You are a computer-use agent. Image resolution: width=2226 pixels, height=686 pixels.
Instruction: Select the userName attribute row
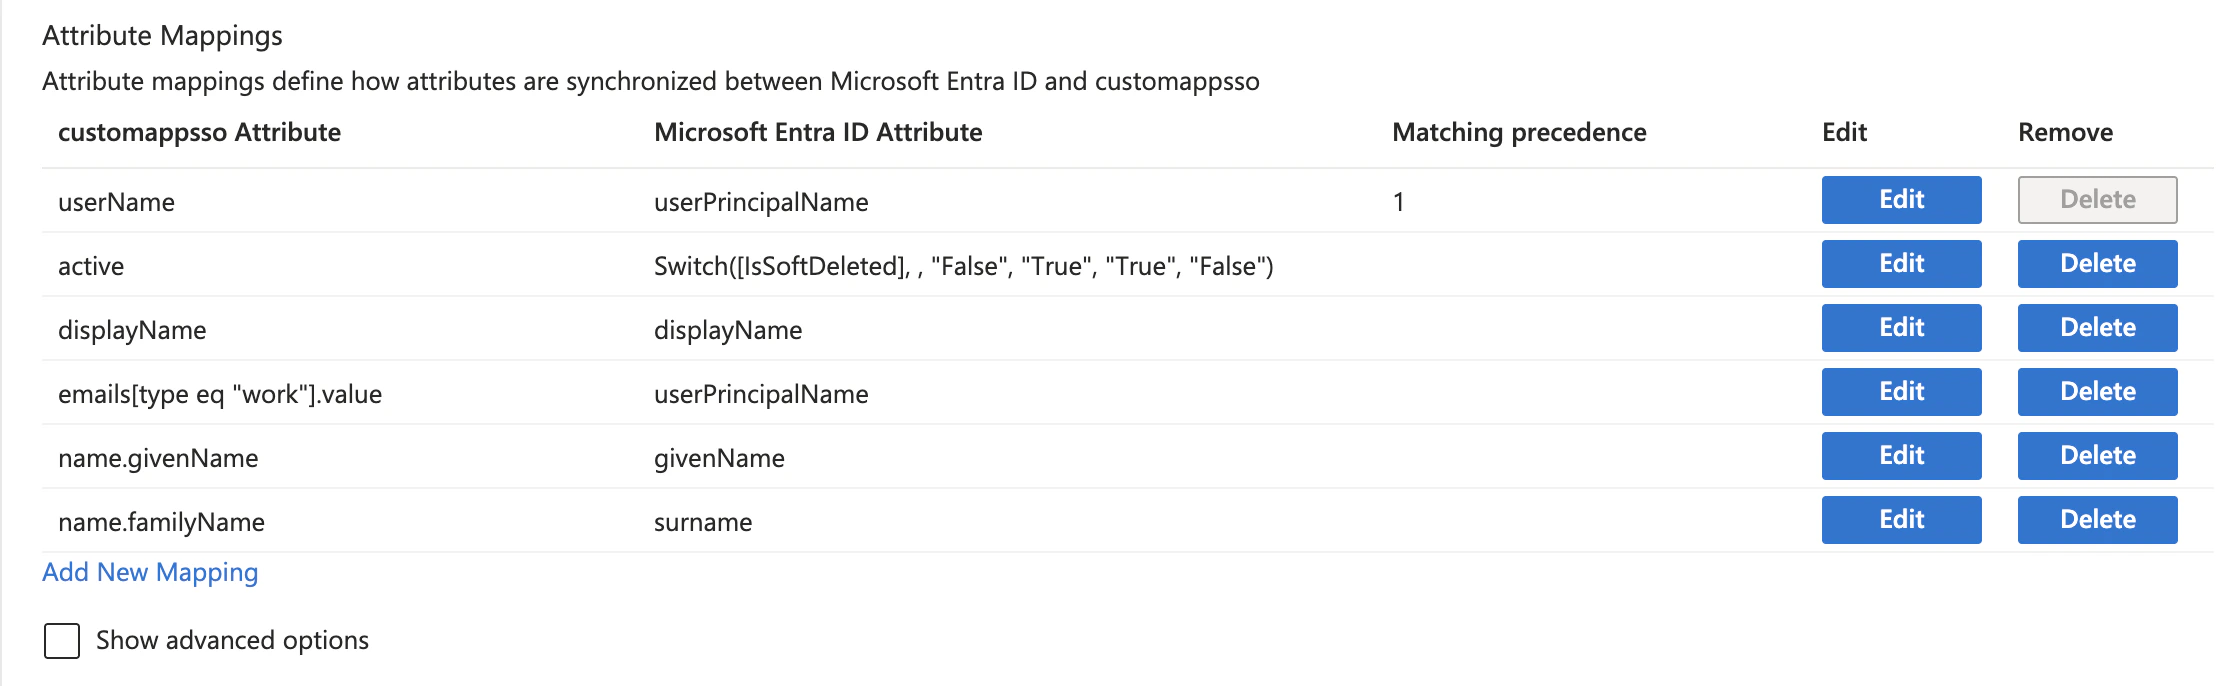116,201
